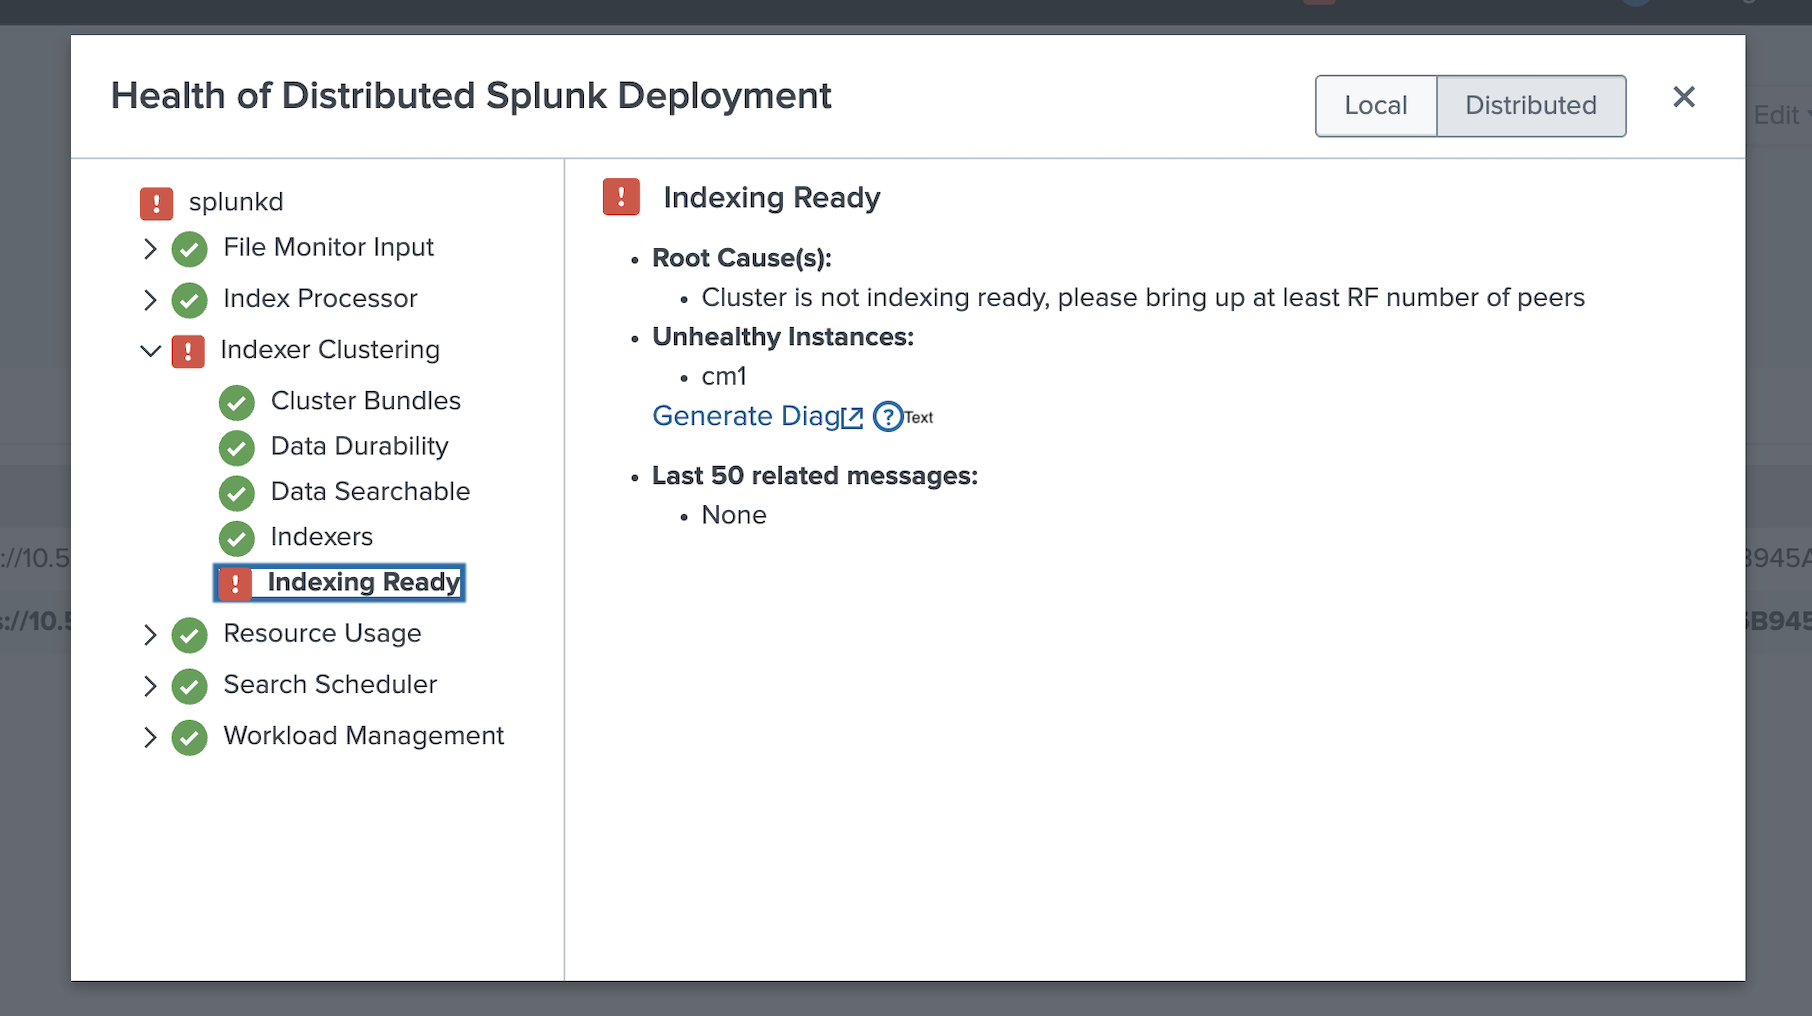Click the green check icon beside Data Durability

point(237,448)
